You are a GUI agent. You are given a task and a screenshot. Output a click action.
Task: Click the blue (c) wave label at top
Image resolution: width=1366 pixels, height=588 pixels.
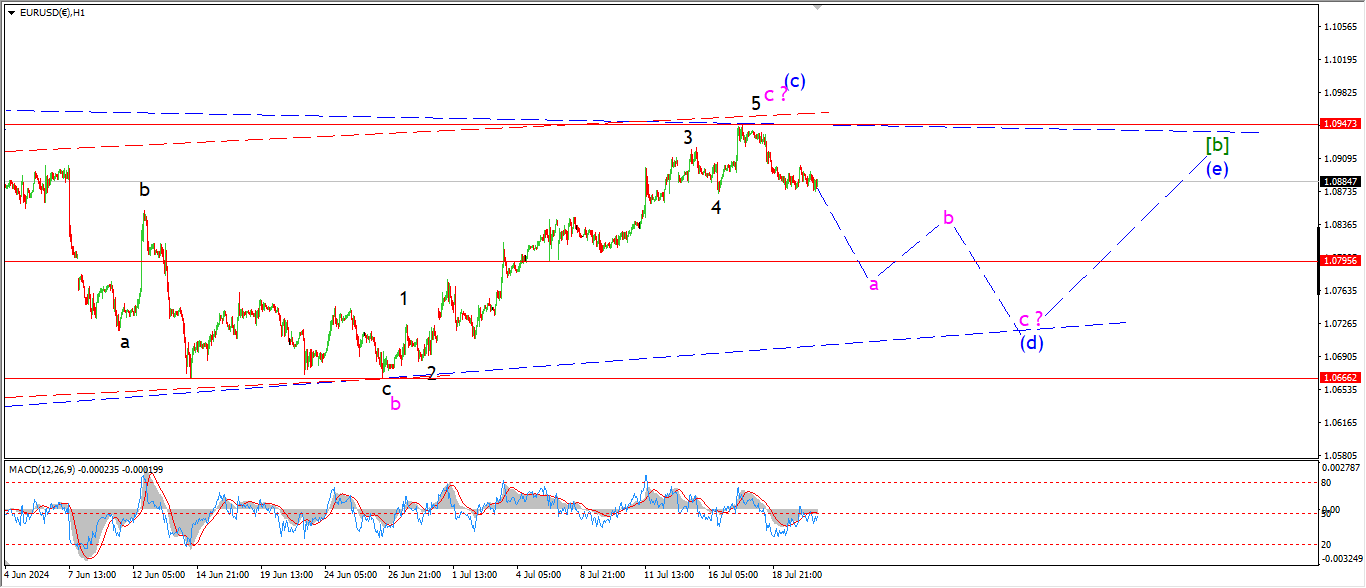pyautogui.click(x=794, y=81)
